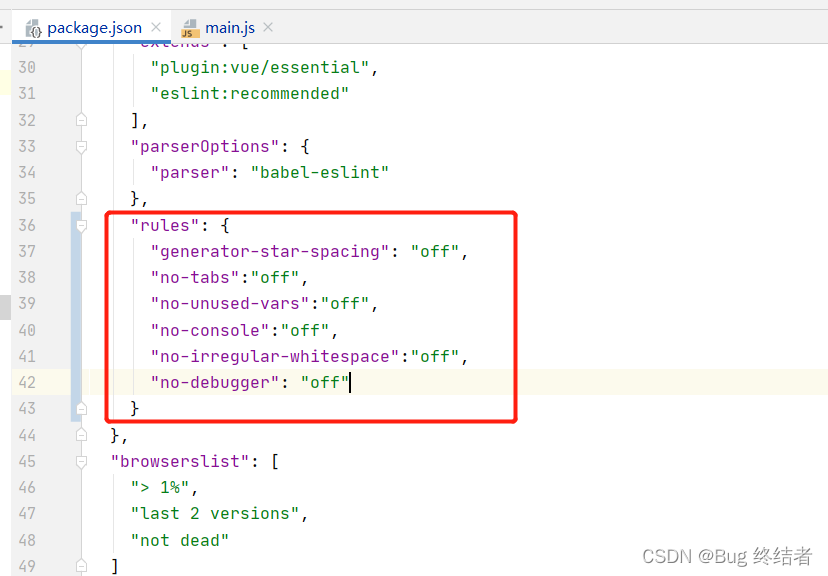Click line number 40 in gutter
828x576 pixels.
pyautogui.click(x=27, y=331)
